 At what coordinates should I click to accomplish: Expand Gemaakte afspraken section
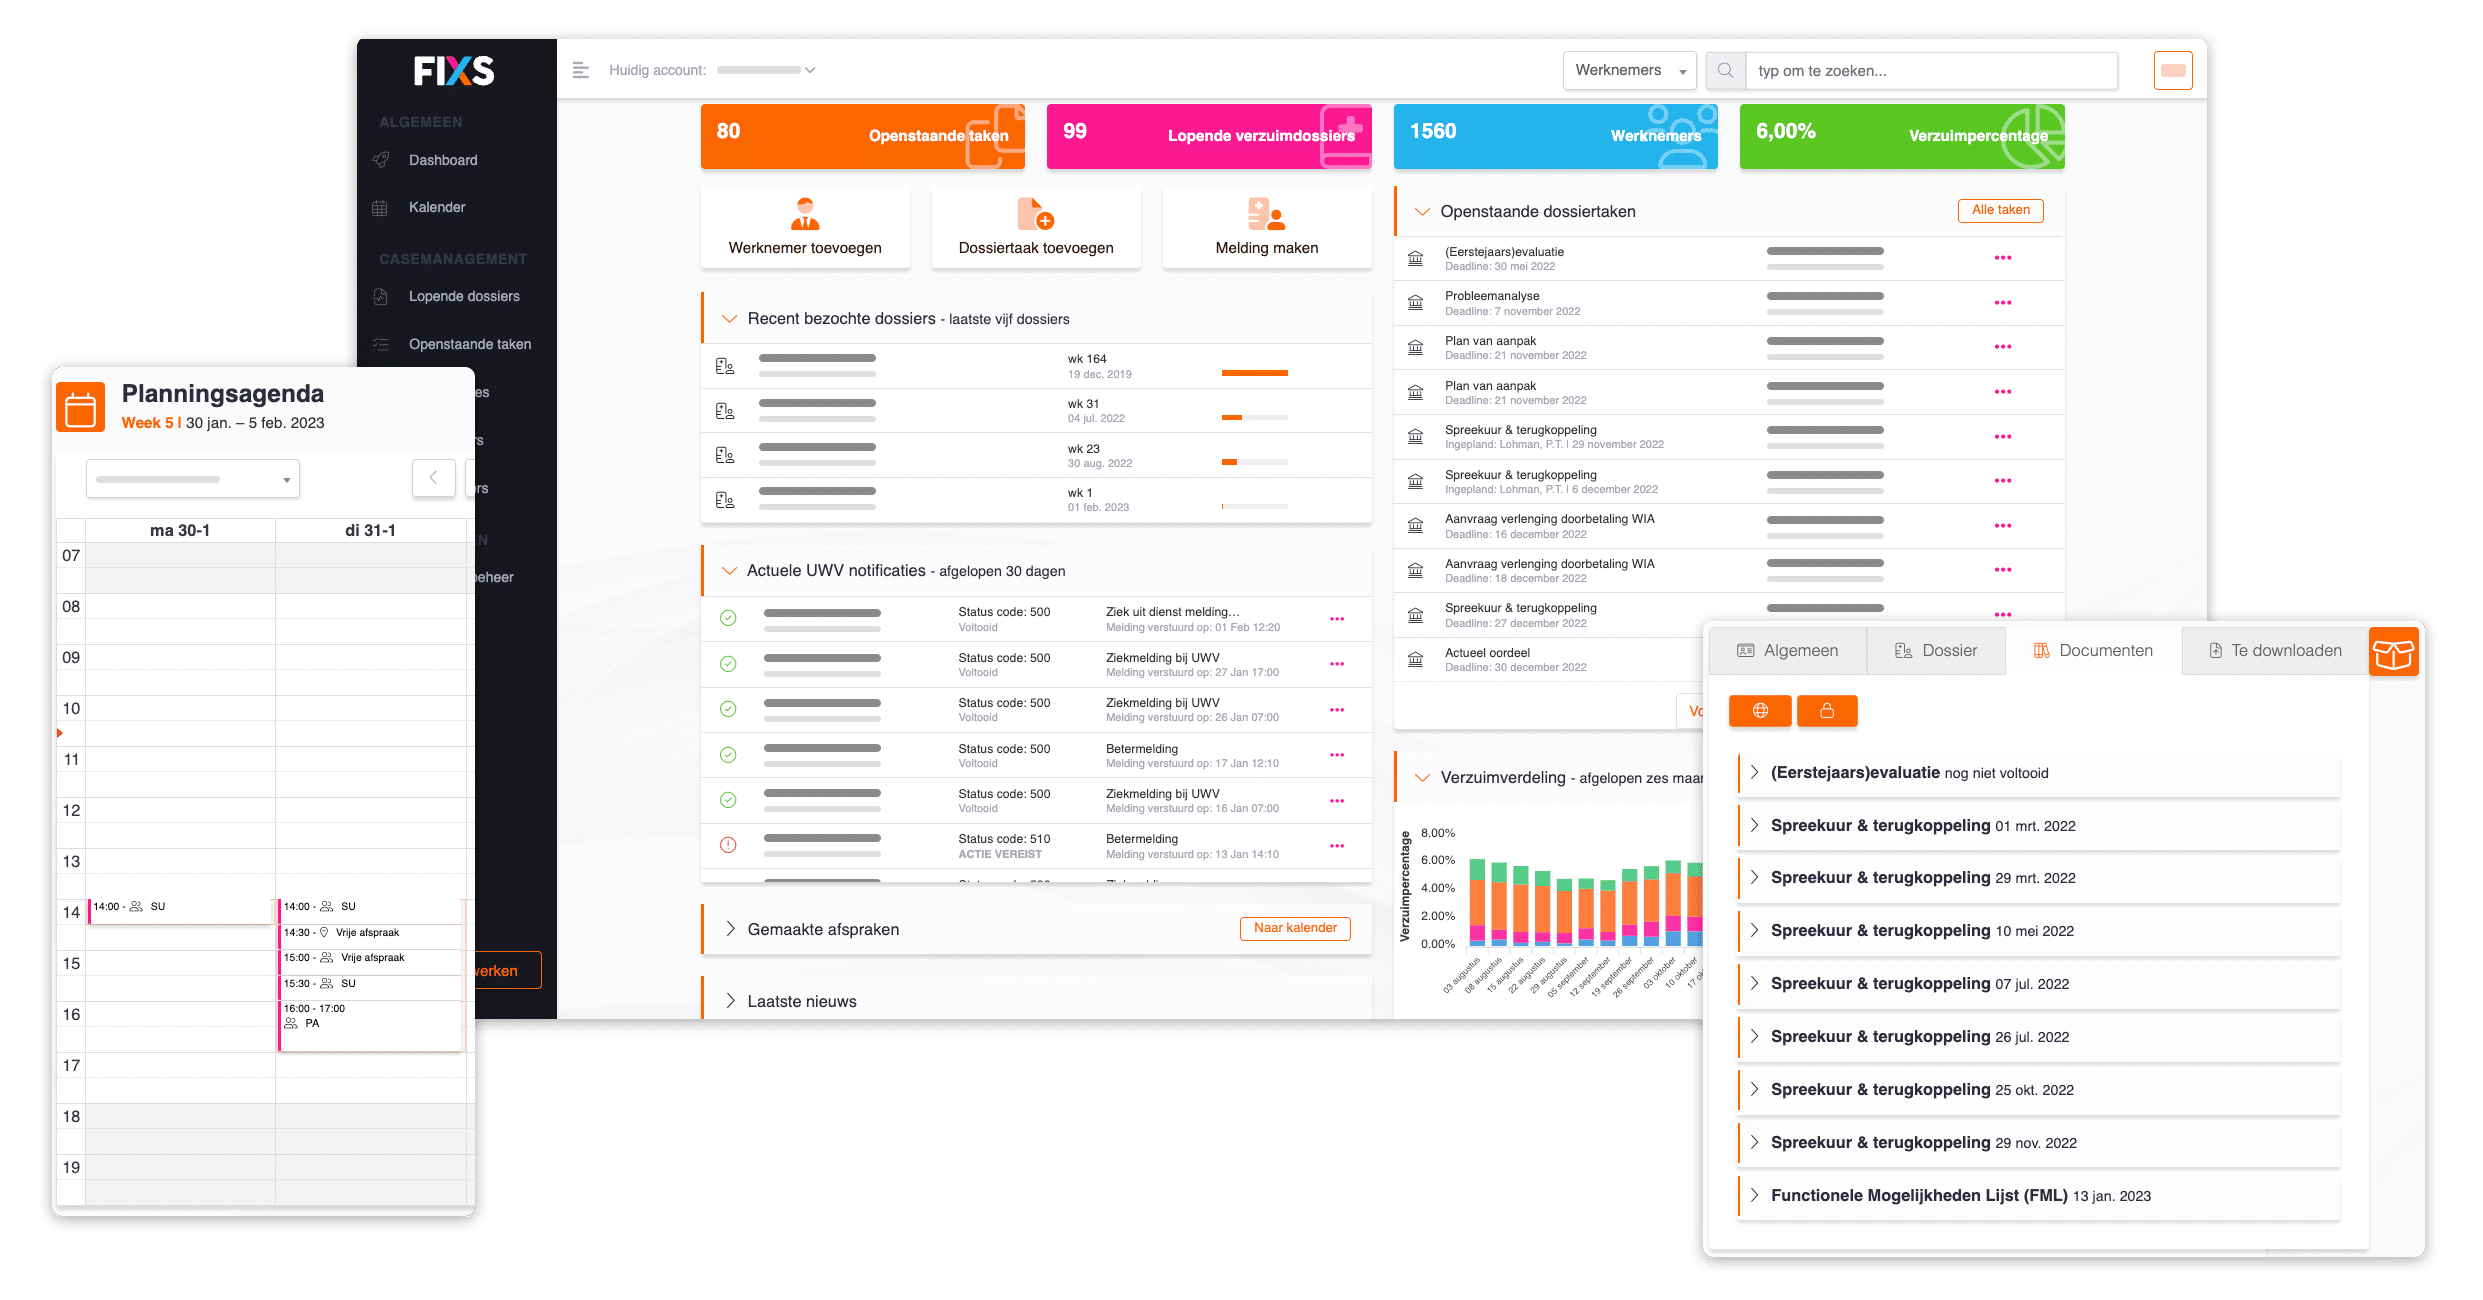click(x=729, y=929)
